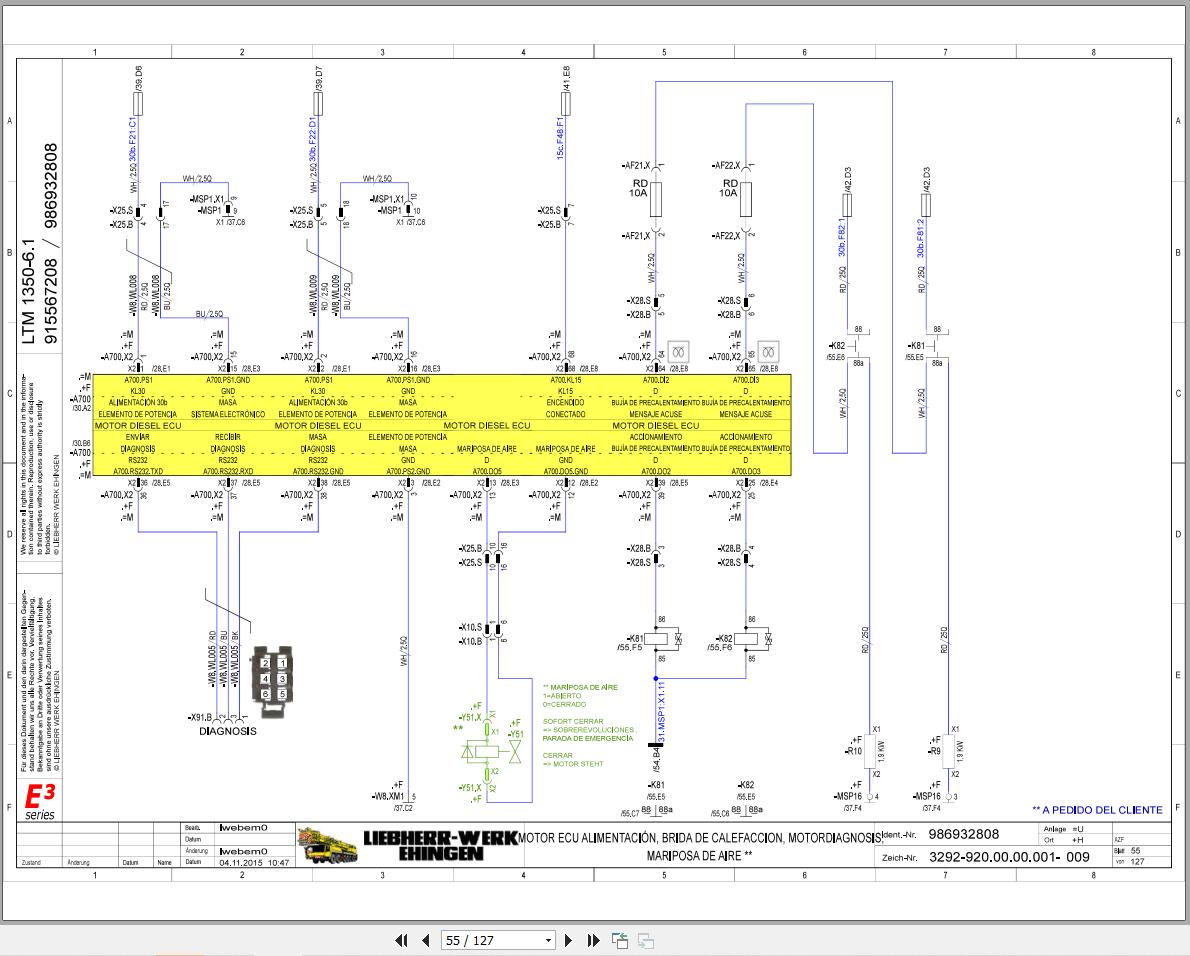Click the E3 series logo

point(39,802)
